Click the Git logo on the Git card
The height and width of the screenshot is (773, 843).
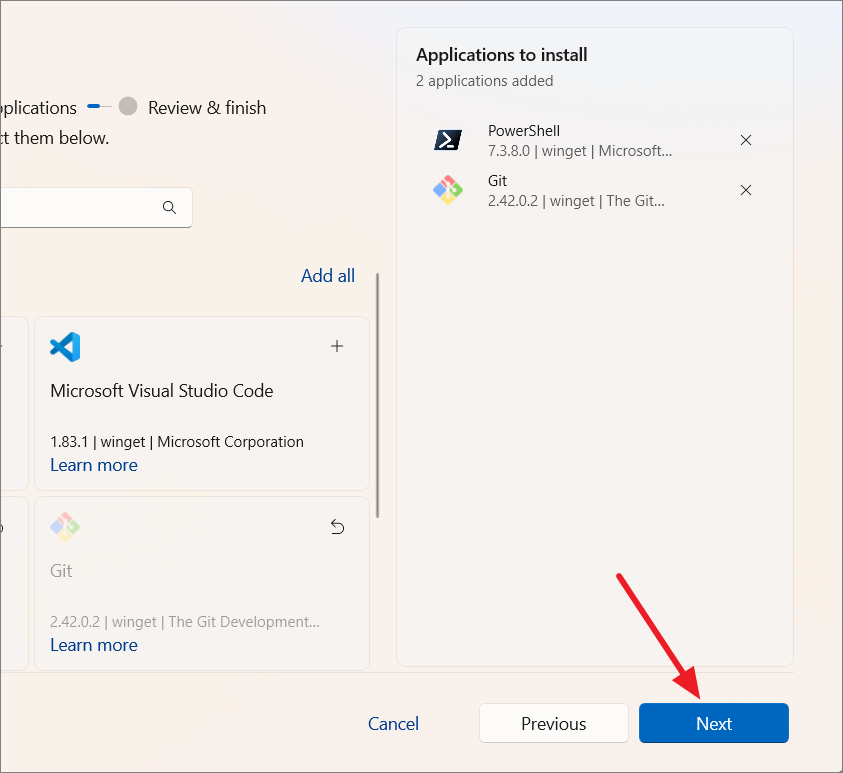65,527
